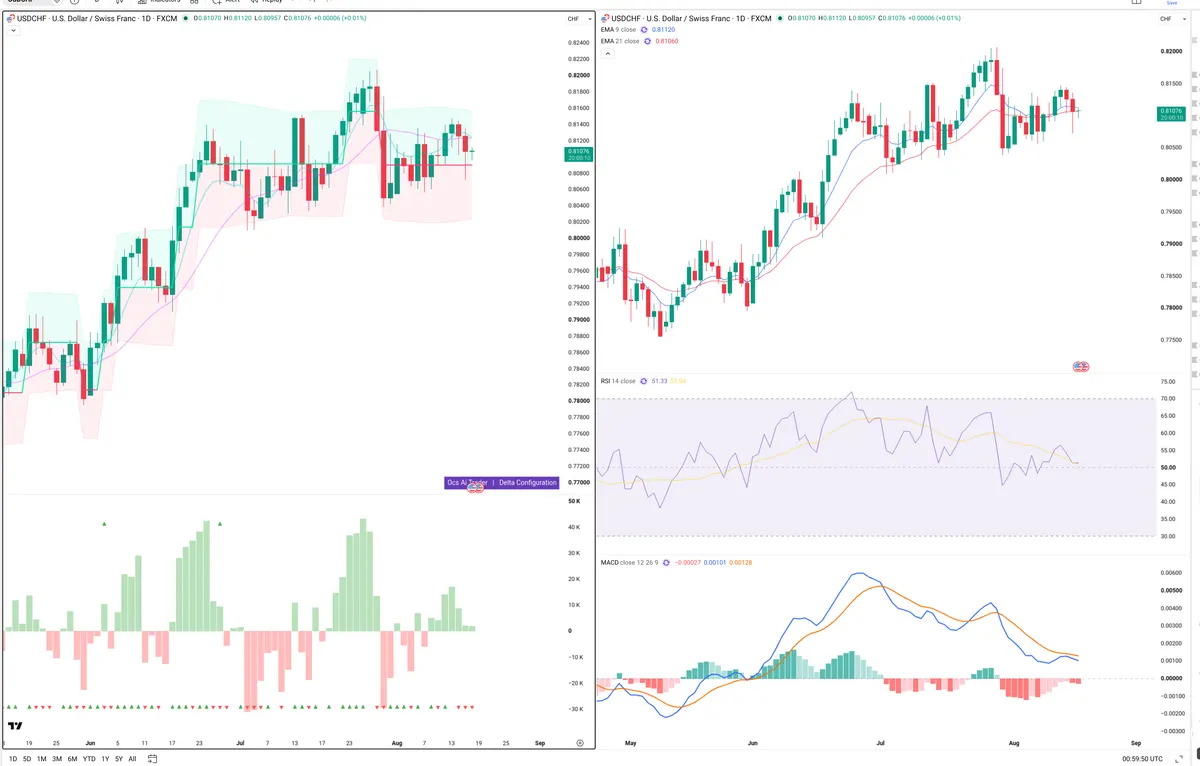Viewport: 1200px width, 766px height.
Task: Click Ocs Ai Trader Delta Configuration label
Action: [501, 483]
